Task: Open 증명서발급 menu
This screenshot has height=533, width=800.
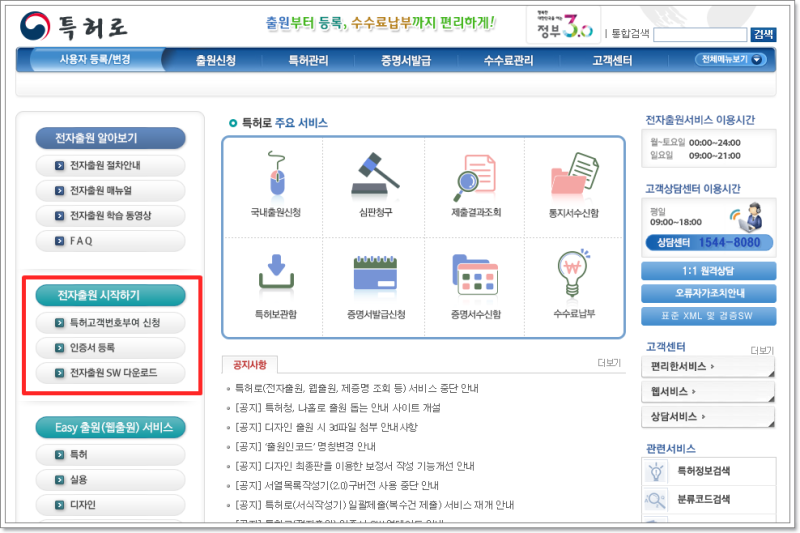Action: coord(406,60)
